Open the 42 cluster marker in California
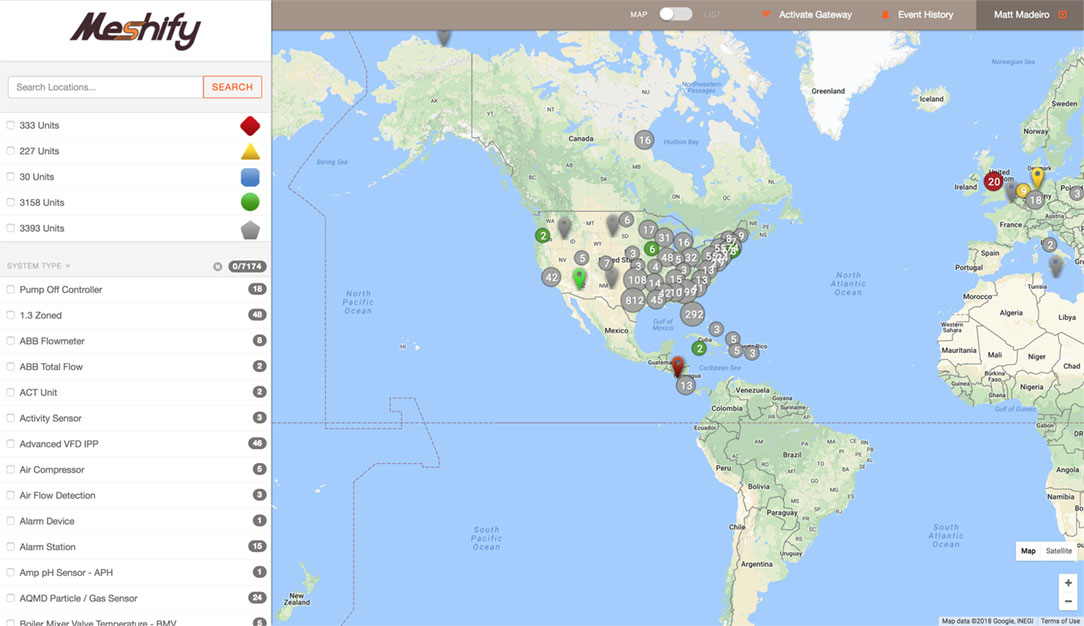Viewport: 1084px width, 626px height. pyautogui.click(x=551, y=278)
